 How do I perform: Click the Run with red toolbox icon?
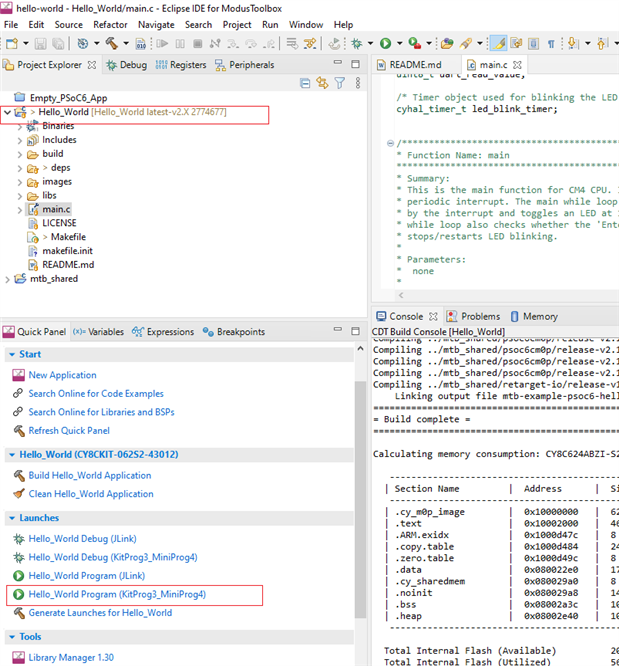[414, 43]
